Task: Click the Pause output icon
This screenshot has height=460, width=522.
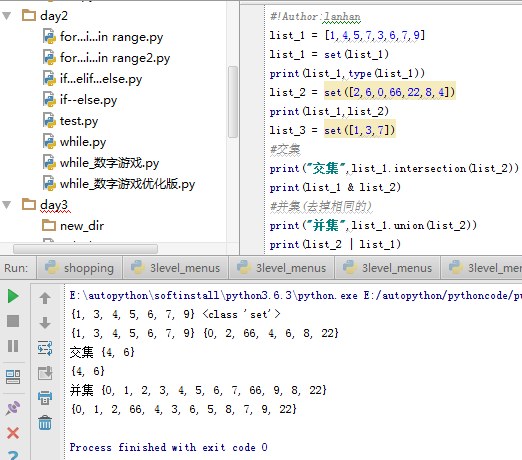Action: (13, 346)
